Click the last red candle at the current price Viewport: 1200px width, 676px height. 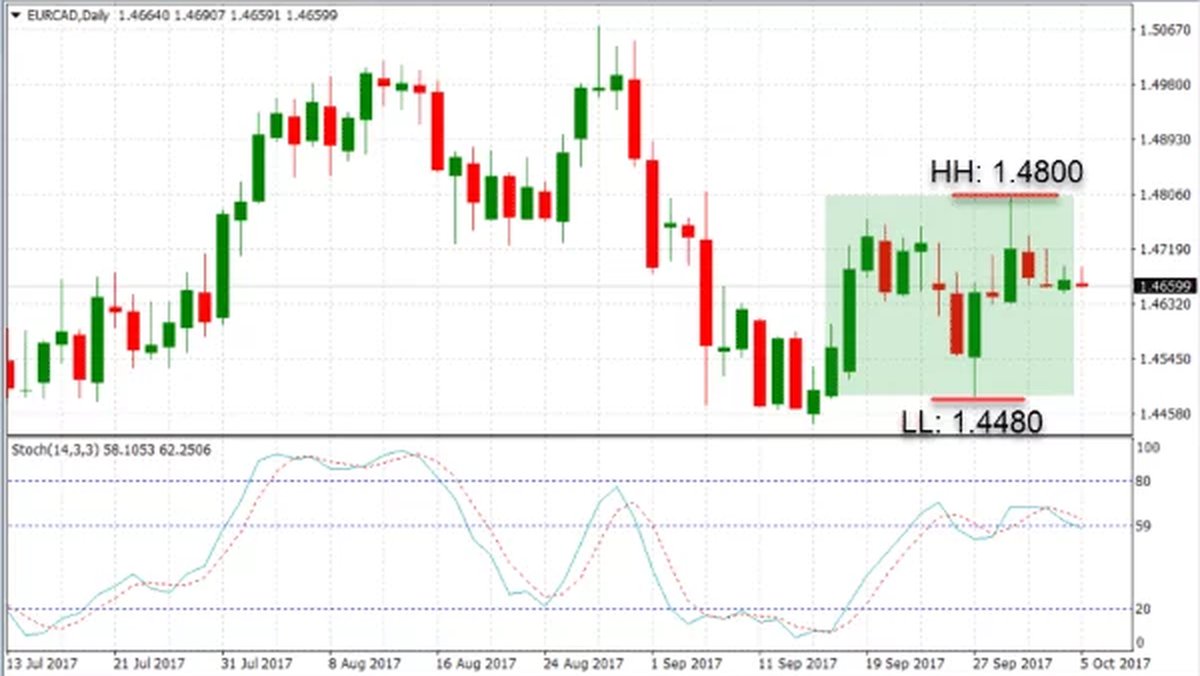pyautogui.click(x=1082, y=285)
